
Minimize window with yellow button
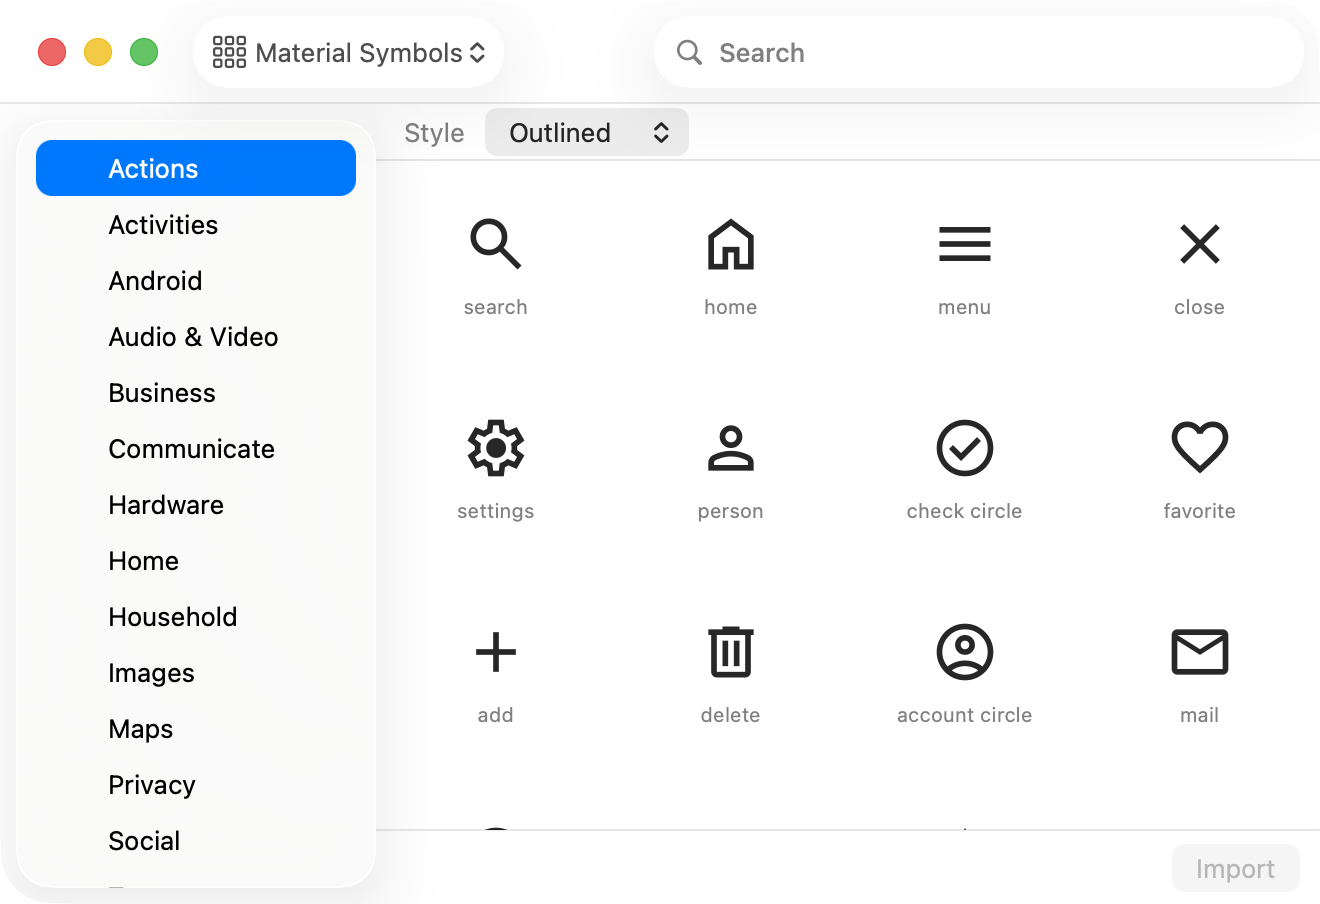(98, 52)
